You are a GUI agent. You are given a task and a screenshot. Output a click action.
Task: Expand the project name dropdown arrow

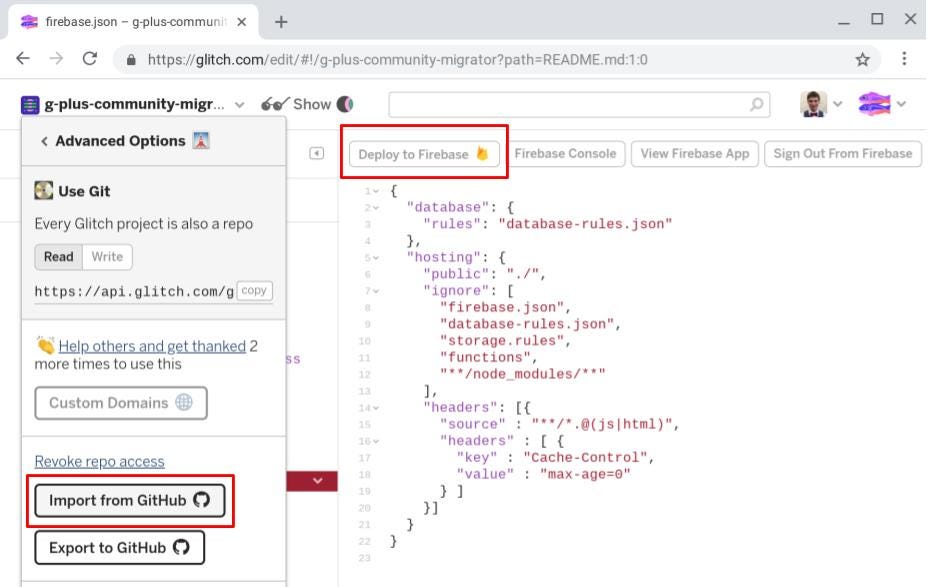click(239, 105)
